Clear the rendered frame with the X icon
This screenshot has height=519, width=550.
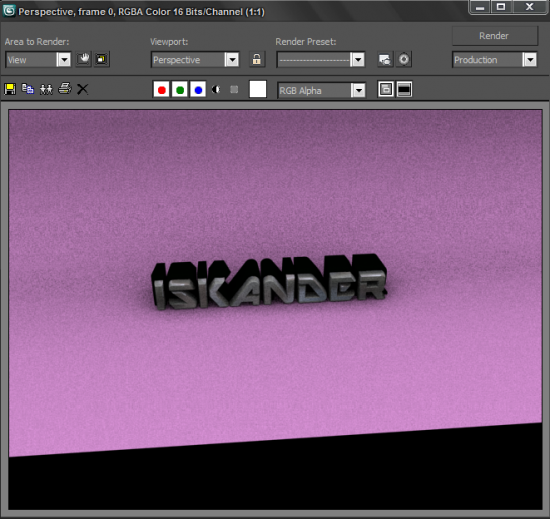click(x=83, y=89)
